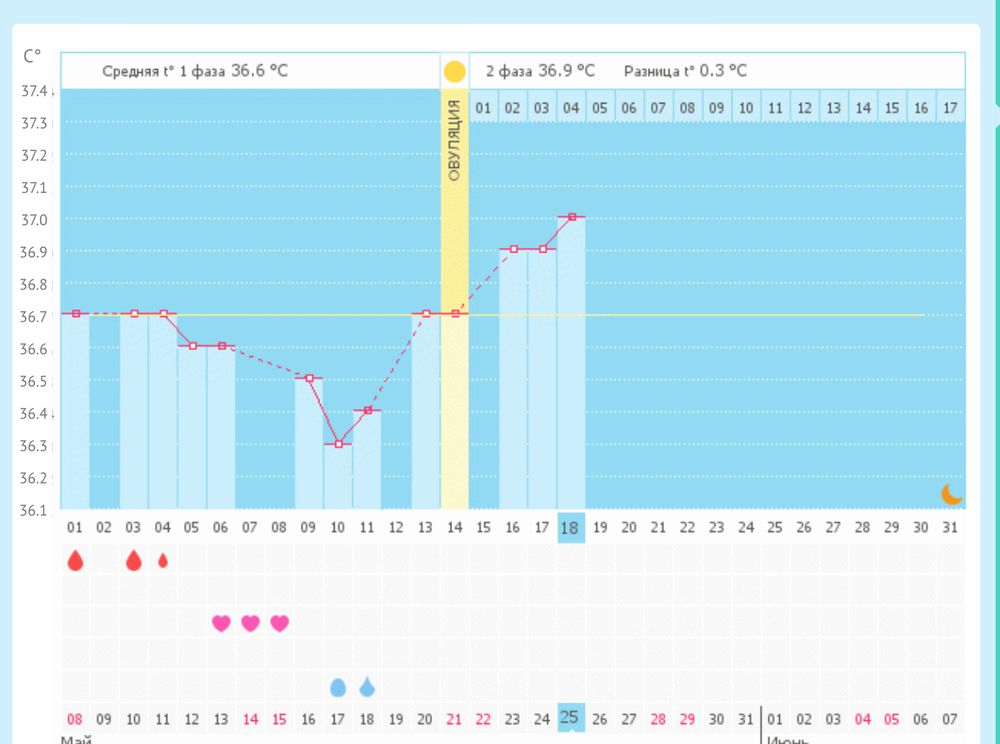
Task: Click the small blue water drop on day 11
Action: [x=368, y=687]
